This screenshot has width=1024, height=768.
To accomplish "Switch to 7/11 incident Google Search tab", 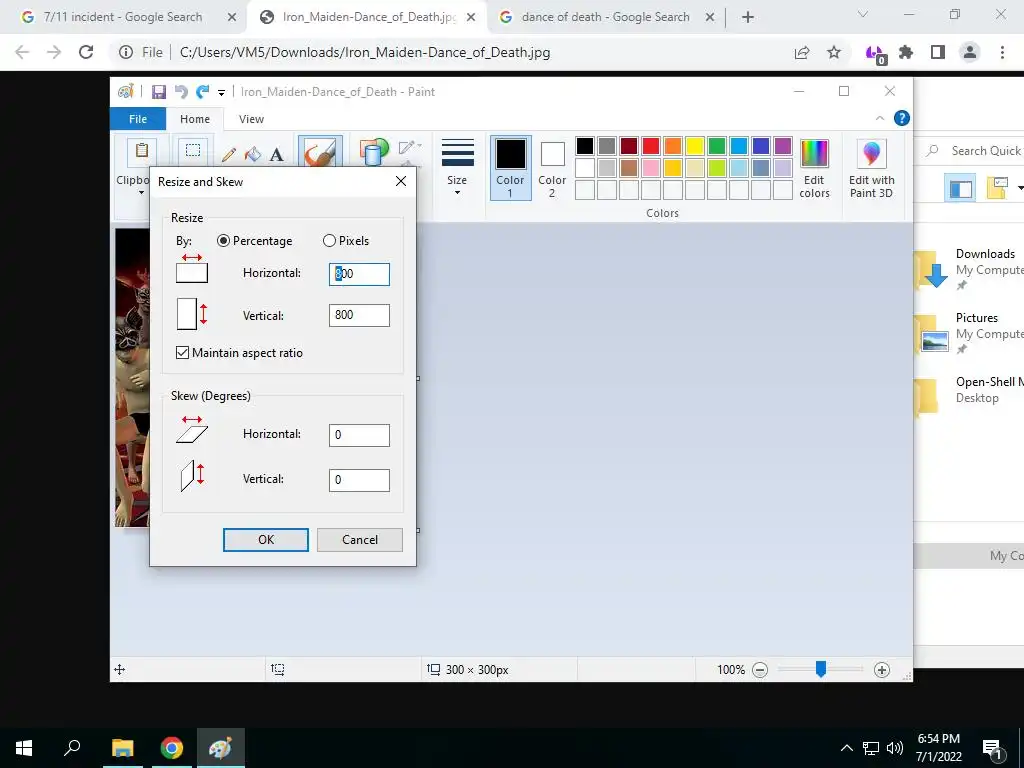I will (x=123, y=17).
